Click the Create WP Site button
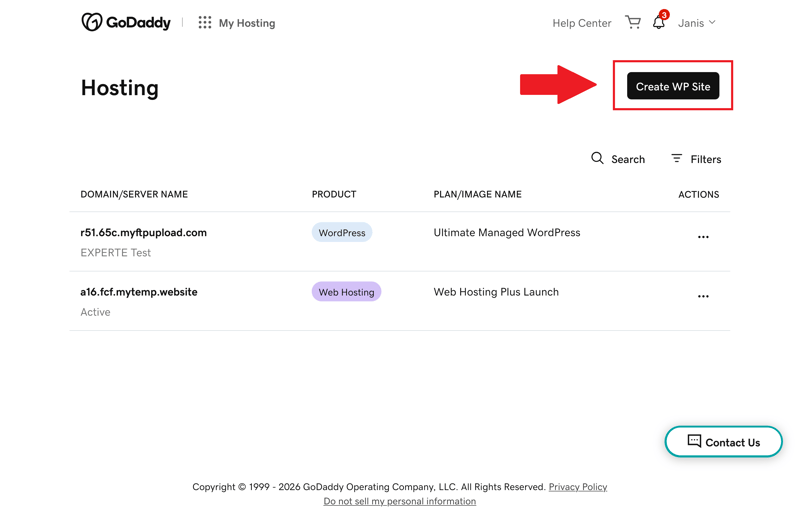This screenshot has width=800, height=524. [672, 86]
